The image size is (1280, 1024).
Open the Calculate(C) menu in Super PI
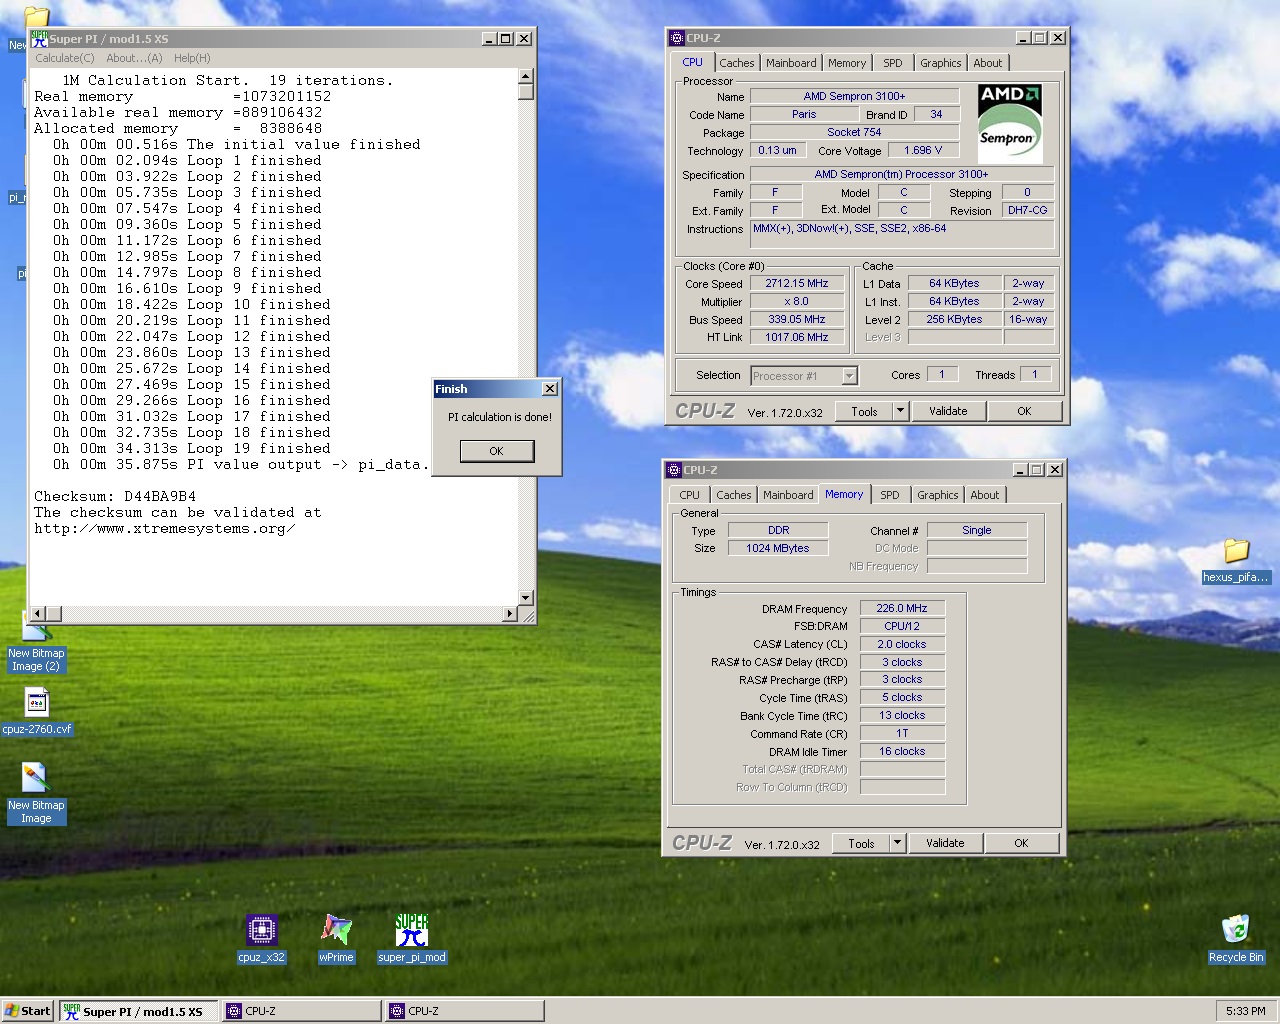pyautogui.click(x=65, y=58)
